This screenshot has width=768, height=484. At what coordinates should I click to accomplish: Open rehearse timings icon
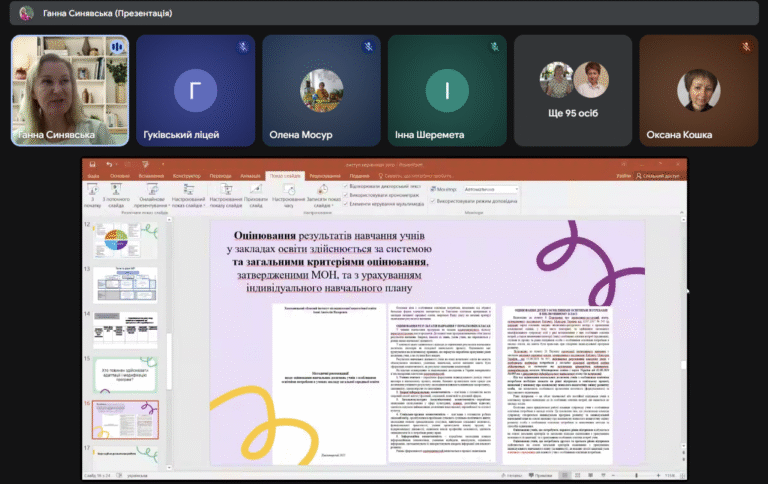pos(289,189)
